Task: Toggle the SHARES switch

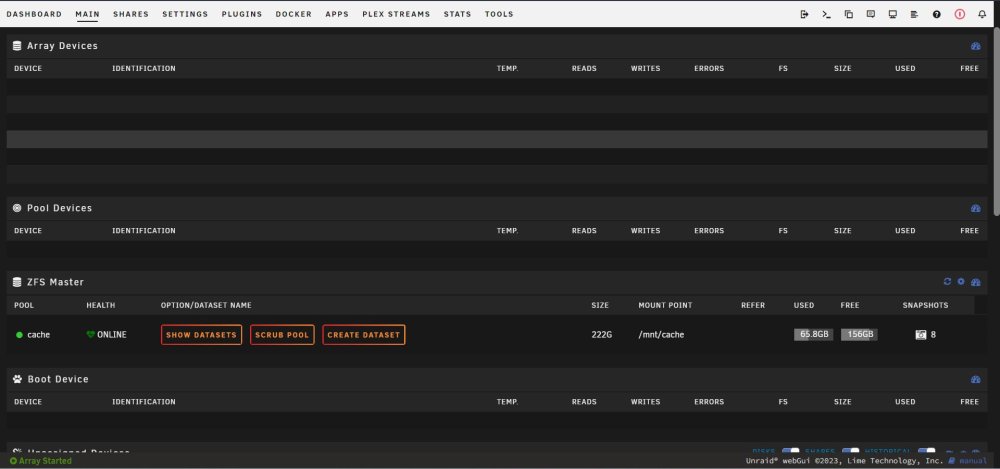Action: [x=850, y=450]
